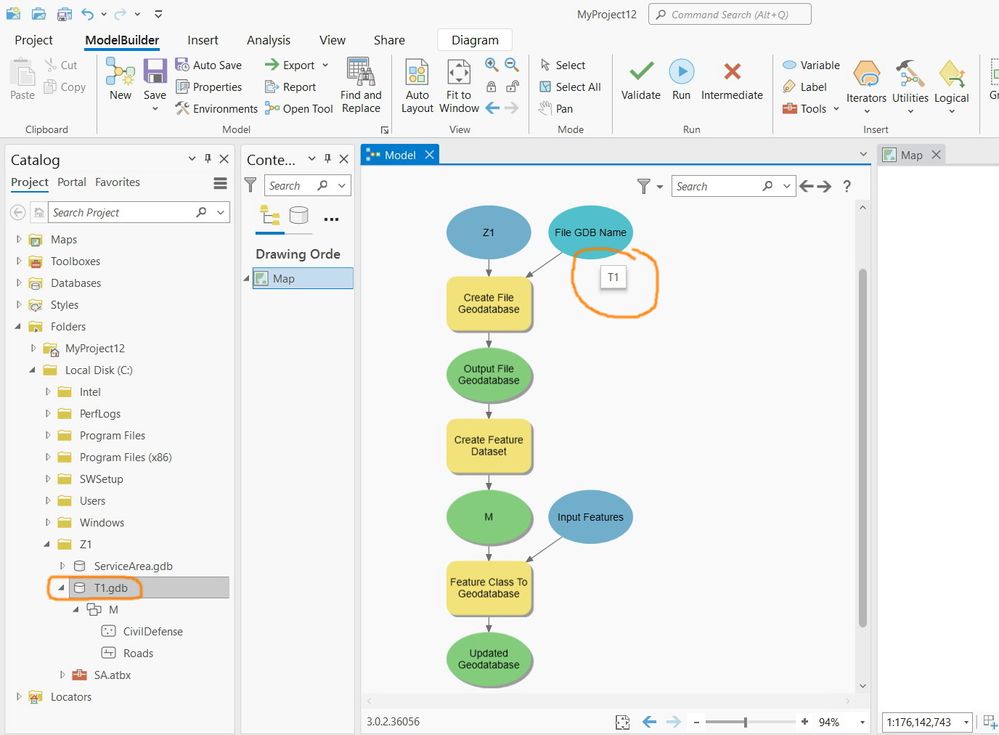
Task: Click the Environments button
Action: click(x=217, y=109)
